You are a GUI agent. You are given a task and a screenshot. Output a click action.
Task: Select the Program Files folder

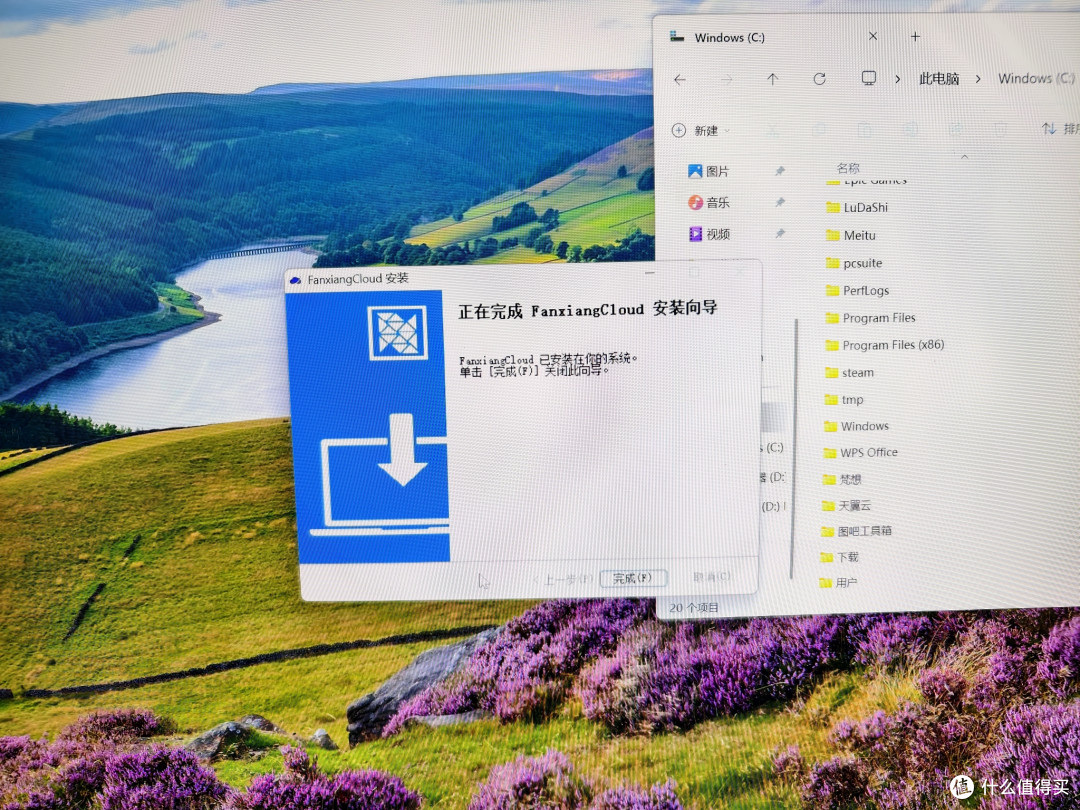click(870, 318)
